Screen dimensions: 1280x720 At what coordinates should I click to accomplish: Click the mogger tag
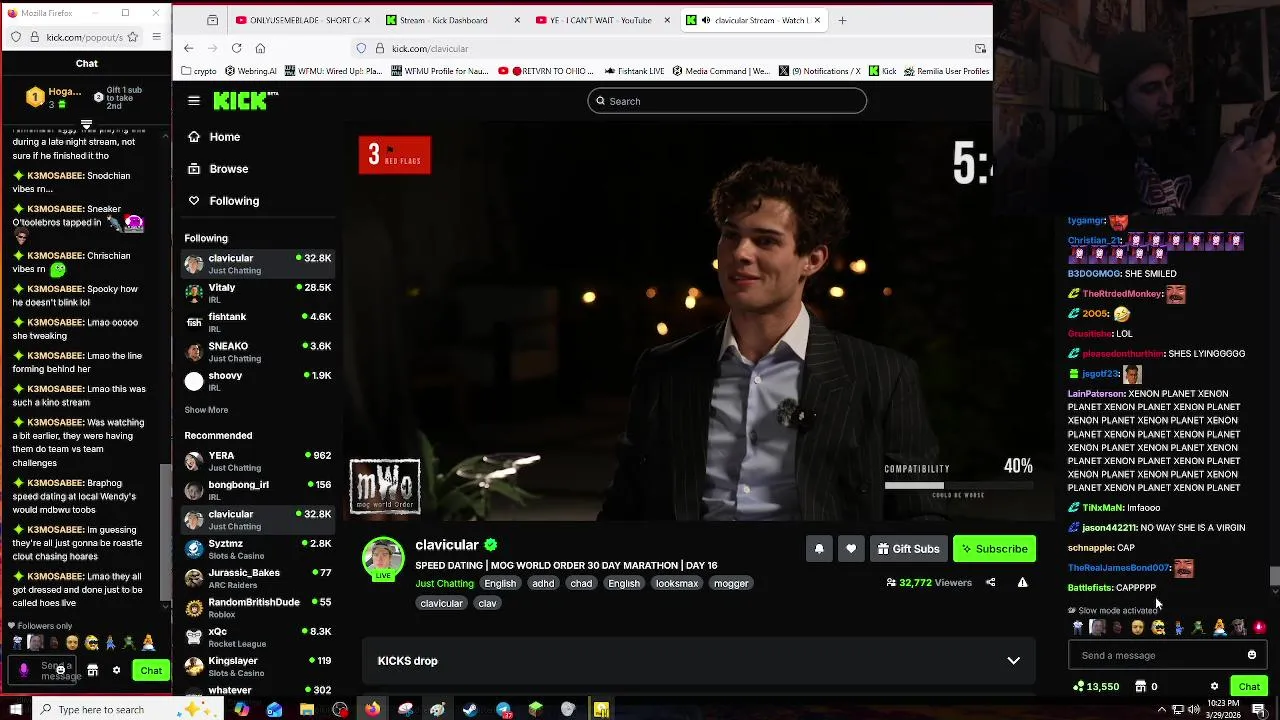tap(731, 583)
